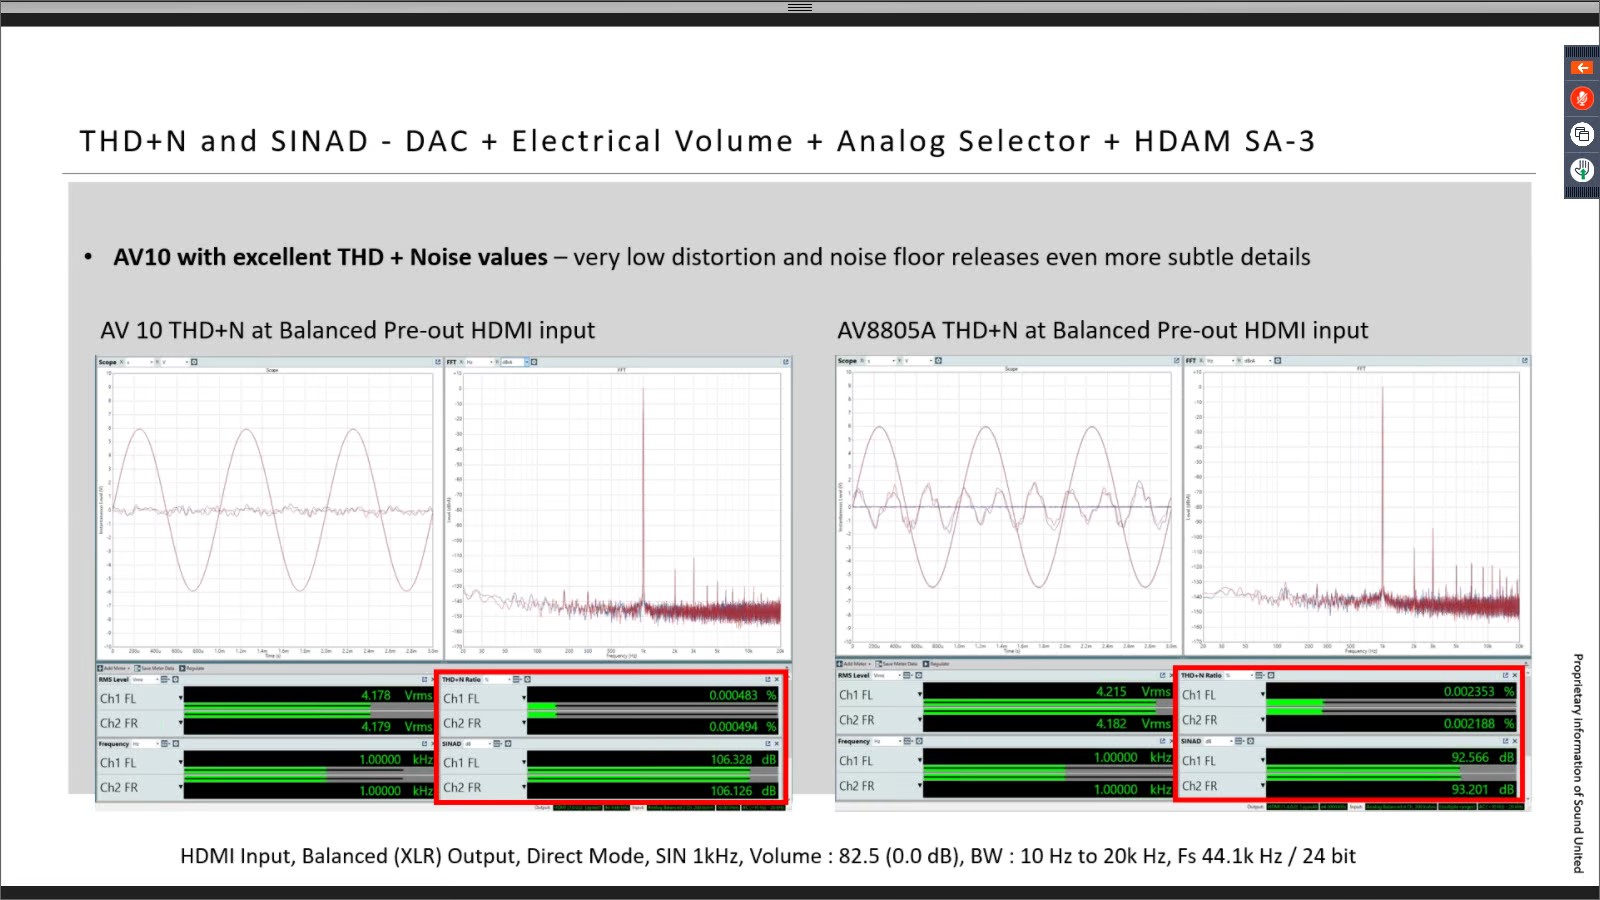Click the '4.182 Vrms' reading
This screenshot has width=1600, height=900.
(1133, 723)
